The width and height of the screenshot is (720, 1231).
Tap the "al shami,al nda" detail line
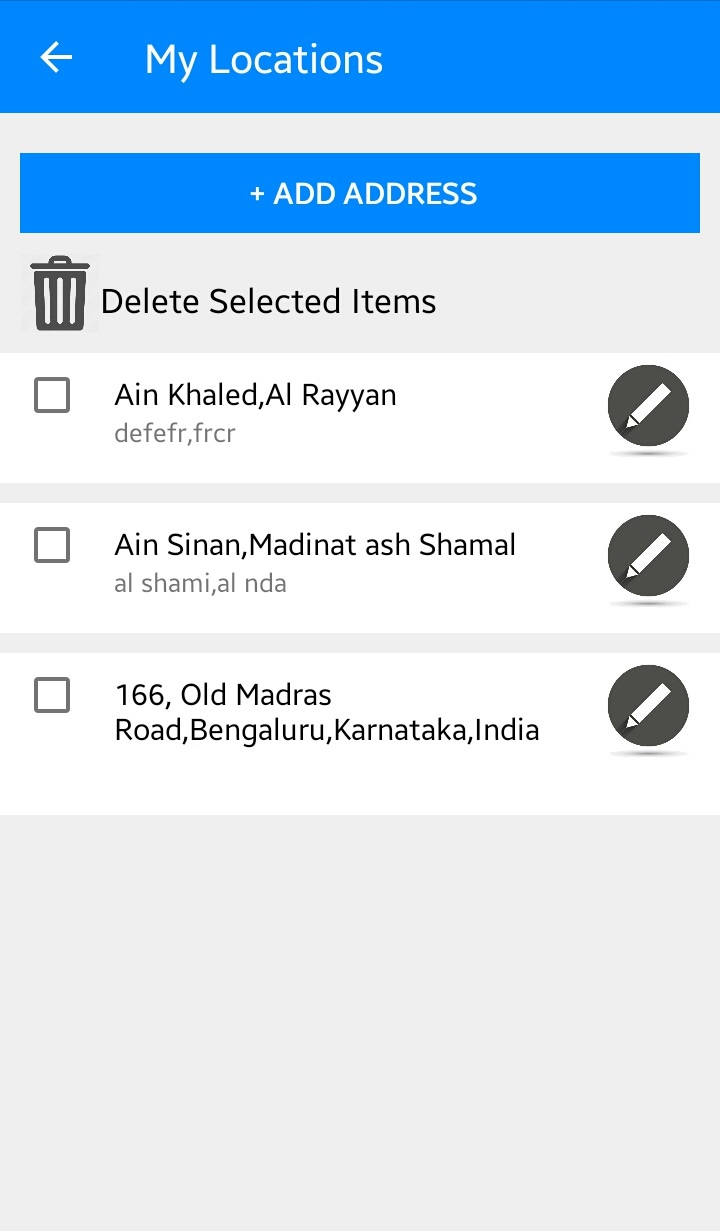click(x=200, y=583)
